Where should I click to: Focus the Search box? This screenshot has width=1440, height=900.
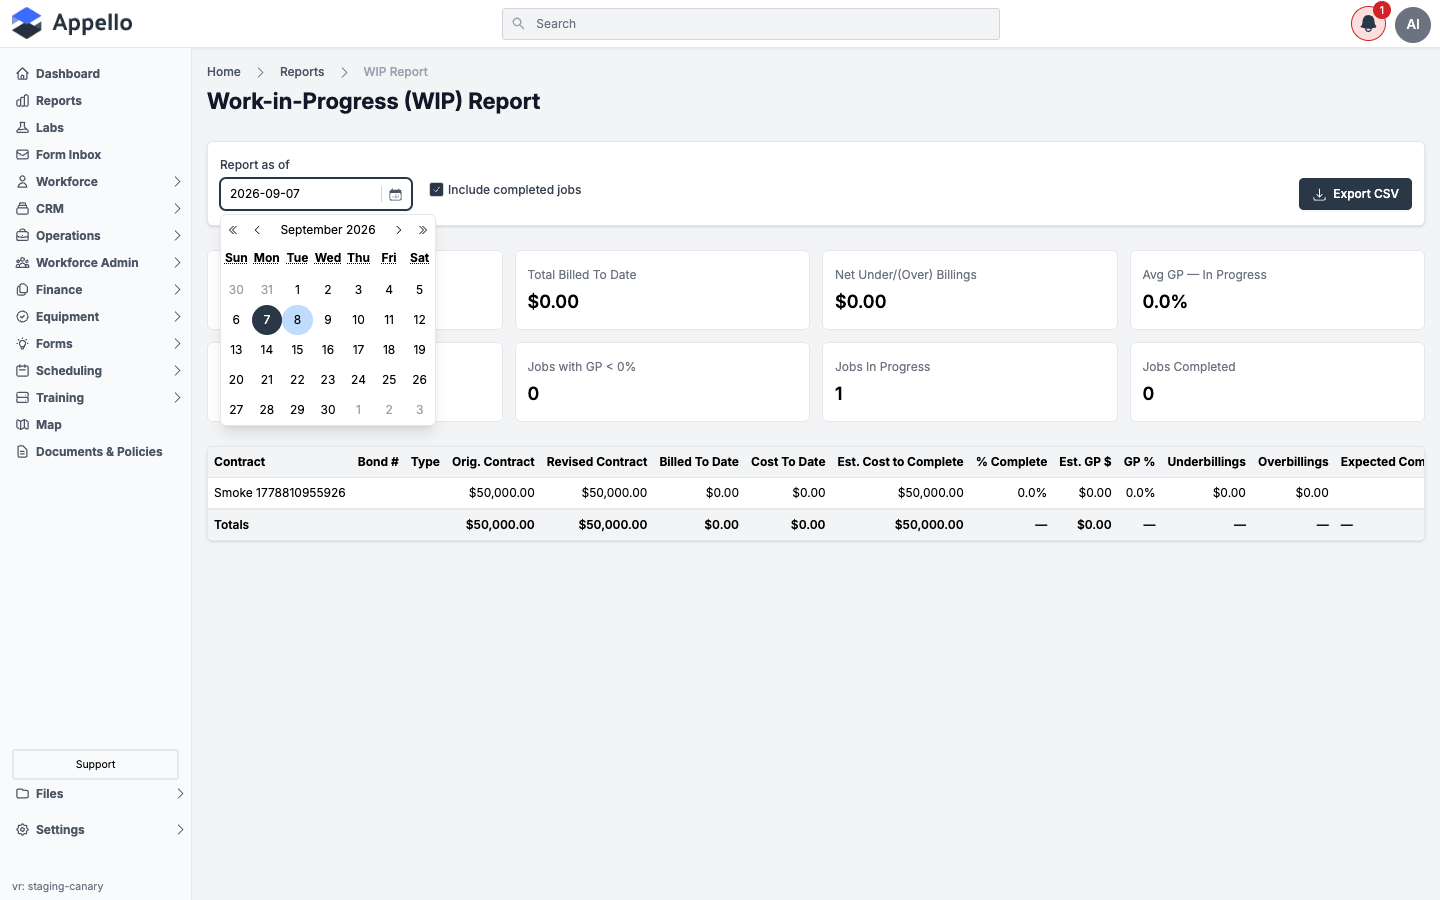point(751,24)
